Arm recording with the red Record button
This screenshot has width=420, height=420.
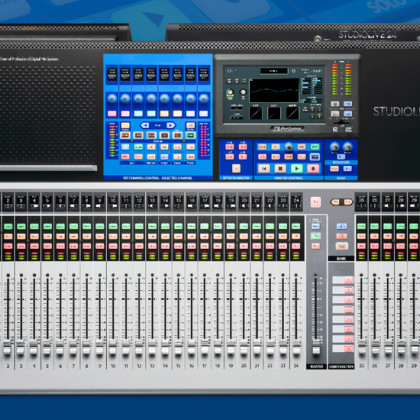coord(313,168)
